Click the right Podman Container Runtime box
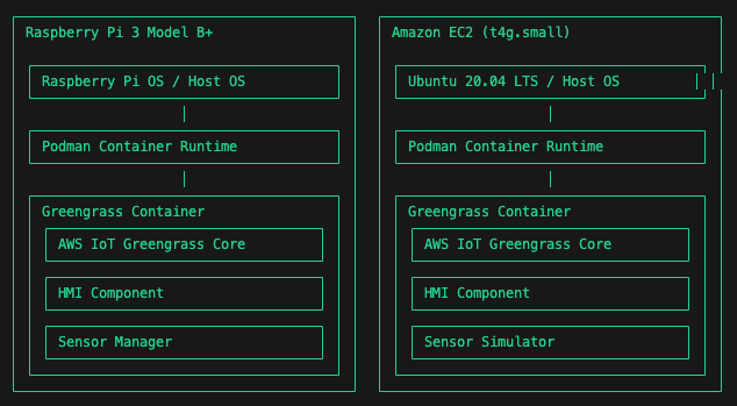Screen dimensions: 737x406 pyautogui.click(x=550, y=147)
